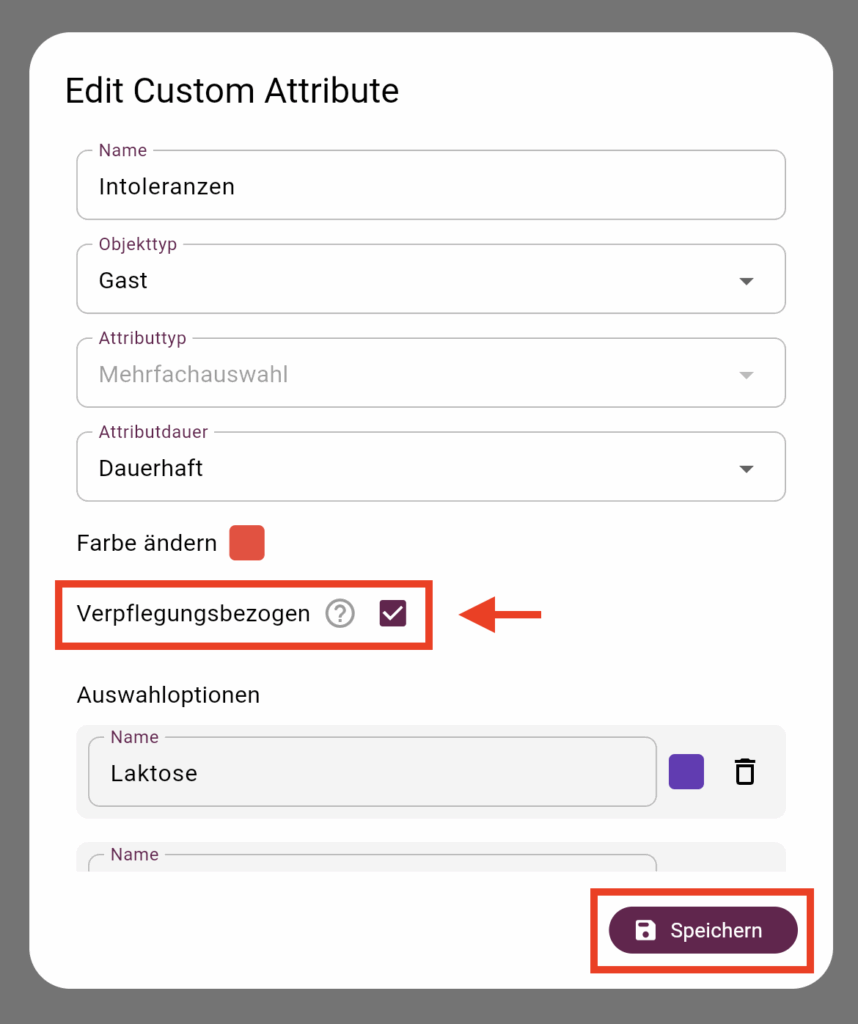Click the Verpflegungsbezogen label text
The image size is (858, 1024).
(193, 614)
